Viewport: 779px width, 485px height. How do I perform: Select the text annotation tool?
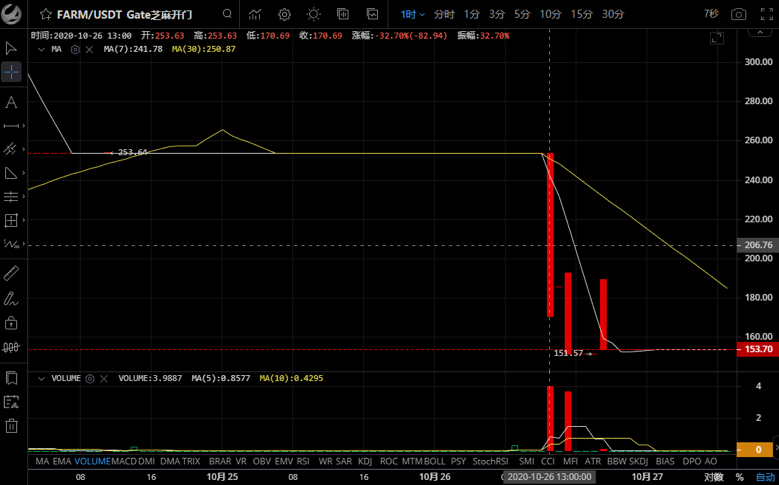pyautogui.click(x=11, y=103)
